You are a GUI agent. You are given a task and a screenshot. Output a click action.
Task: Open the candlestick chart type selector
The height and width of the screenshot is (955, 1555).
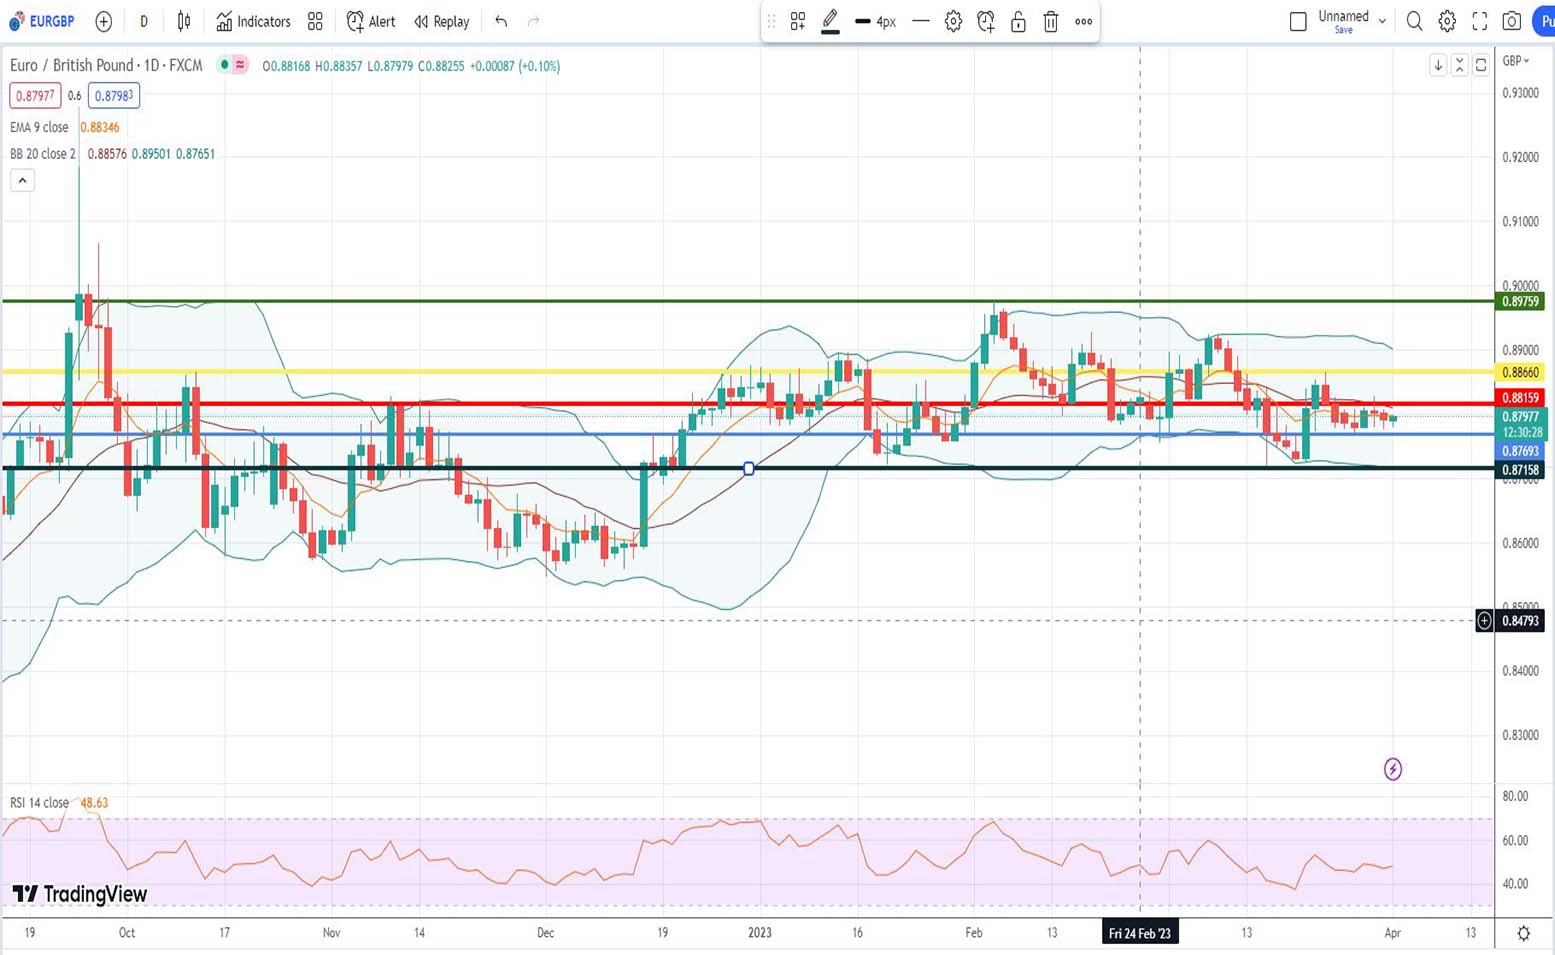(x=184, y=21)
